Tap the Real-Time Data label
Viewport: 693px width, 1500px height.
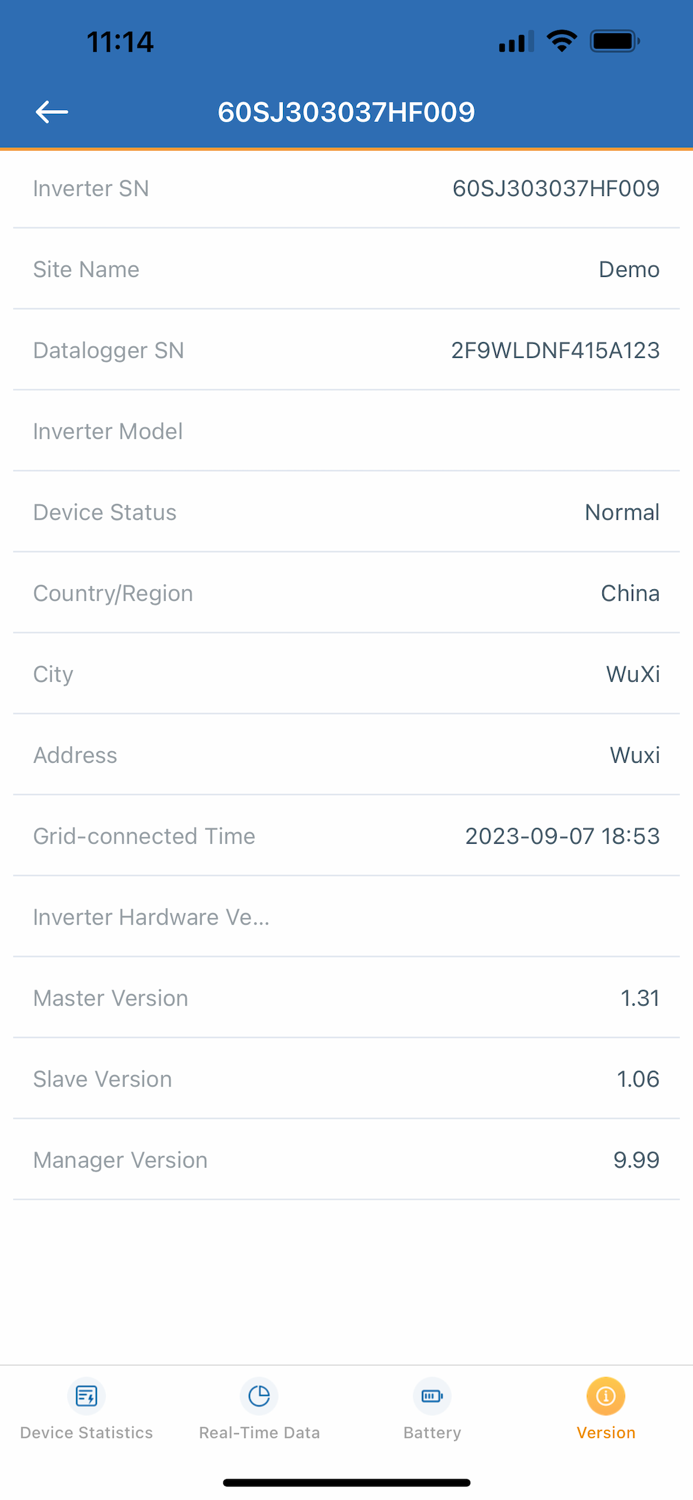coord(259,1432)
